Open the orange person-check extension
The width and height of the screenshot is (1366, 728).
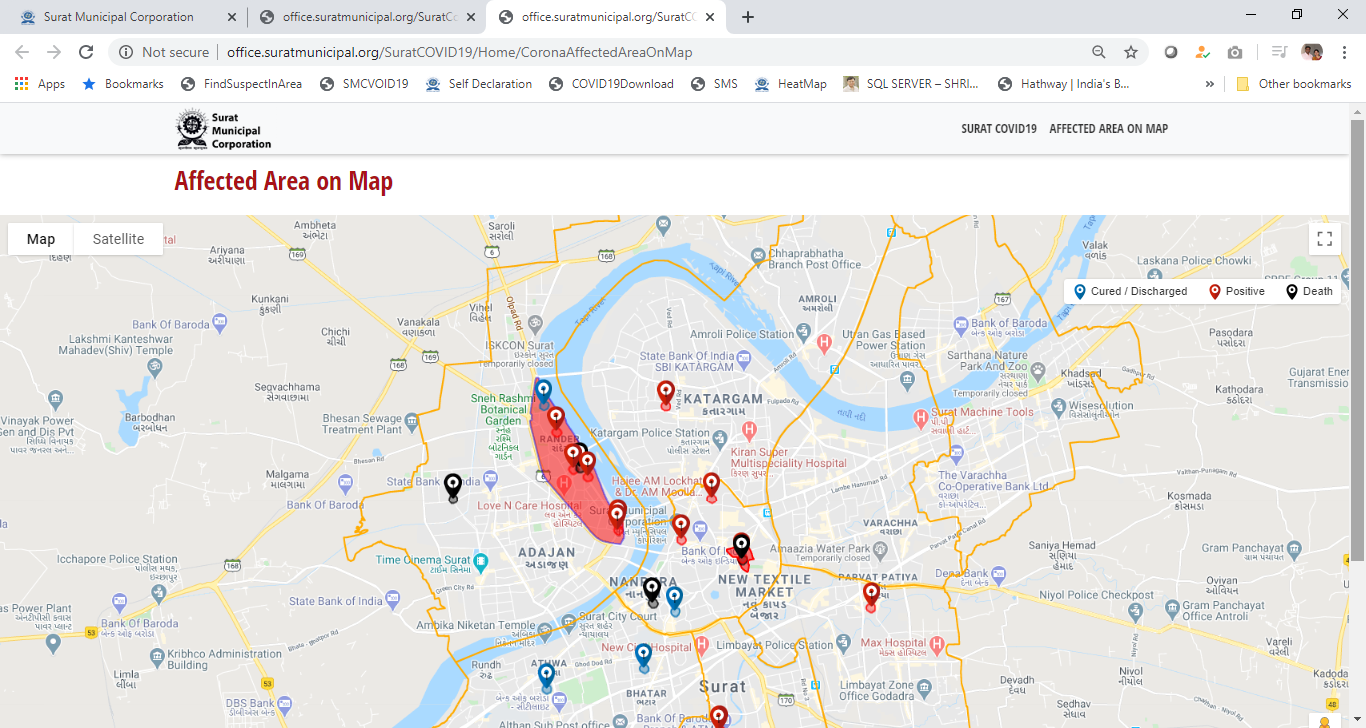(1203, 52)
